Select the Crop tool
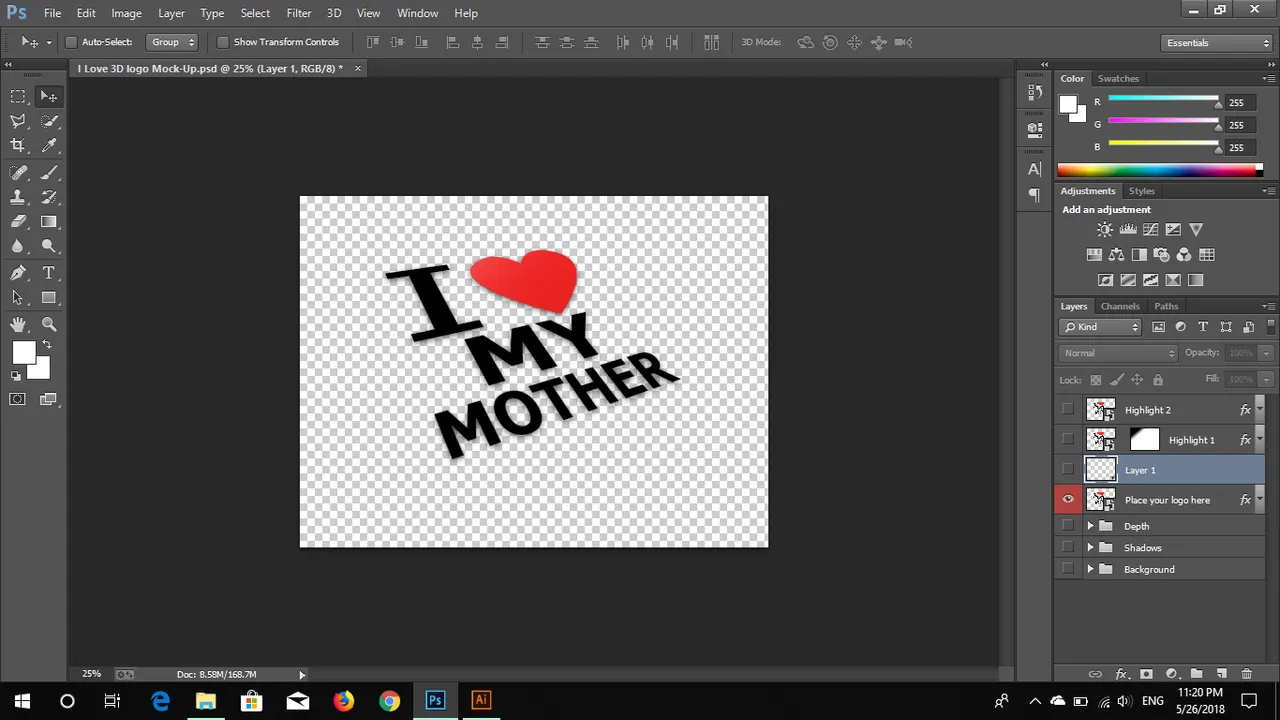Viewport: 1280px width, 720px height. pyautogui.click(x=18, y=146)
